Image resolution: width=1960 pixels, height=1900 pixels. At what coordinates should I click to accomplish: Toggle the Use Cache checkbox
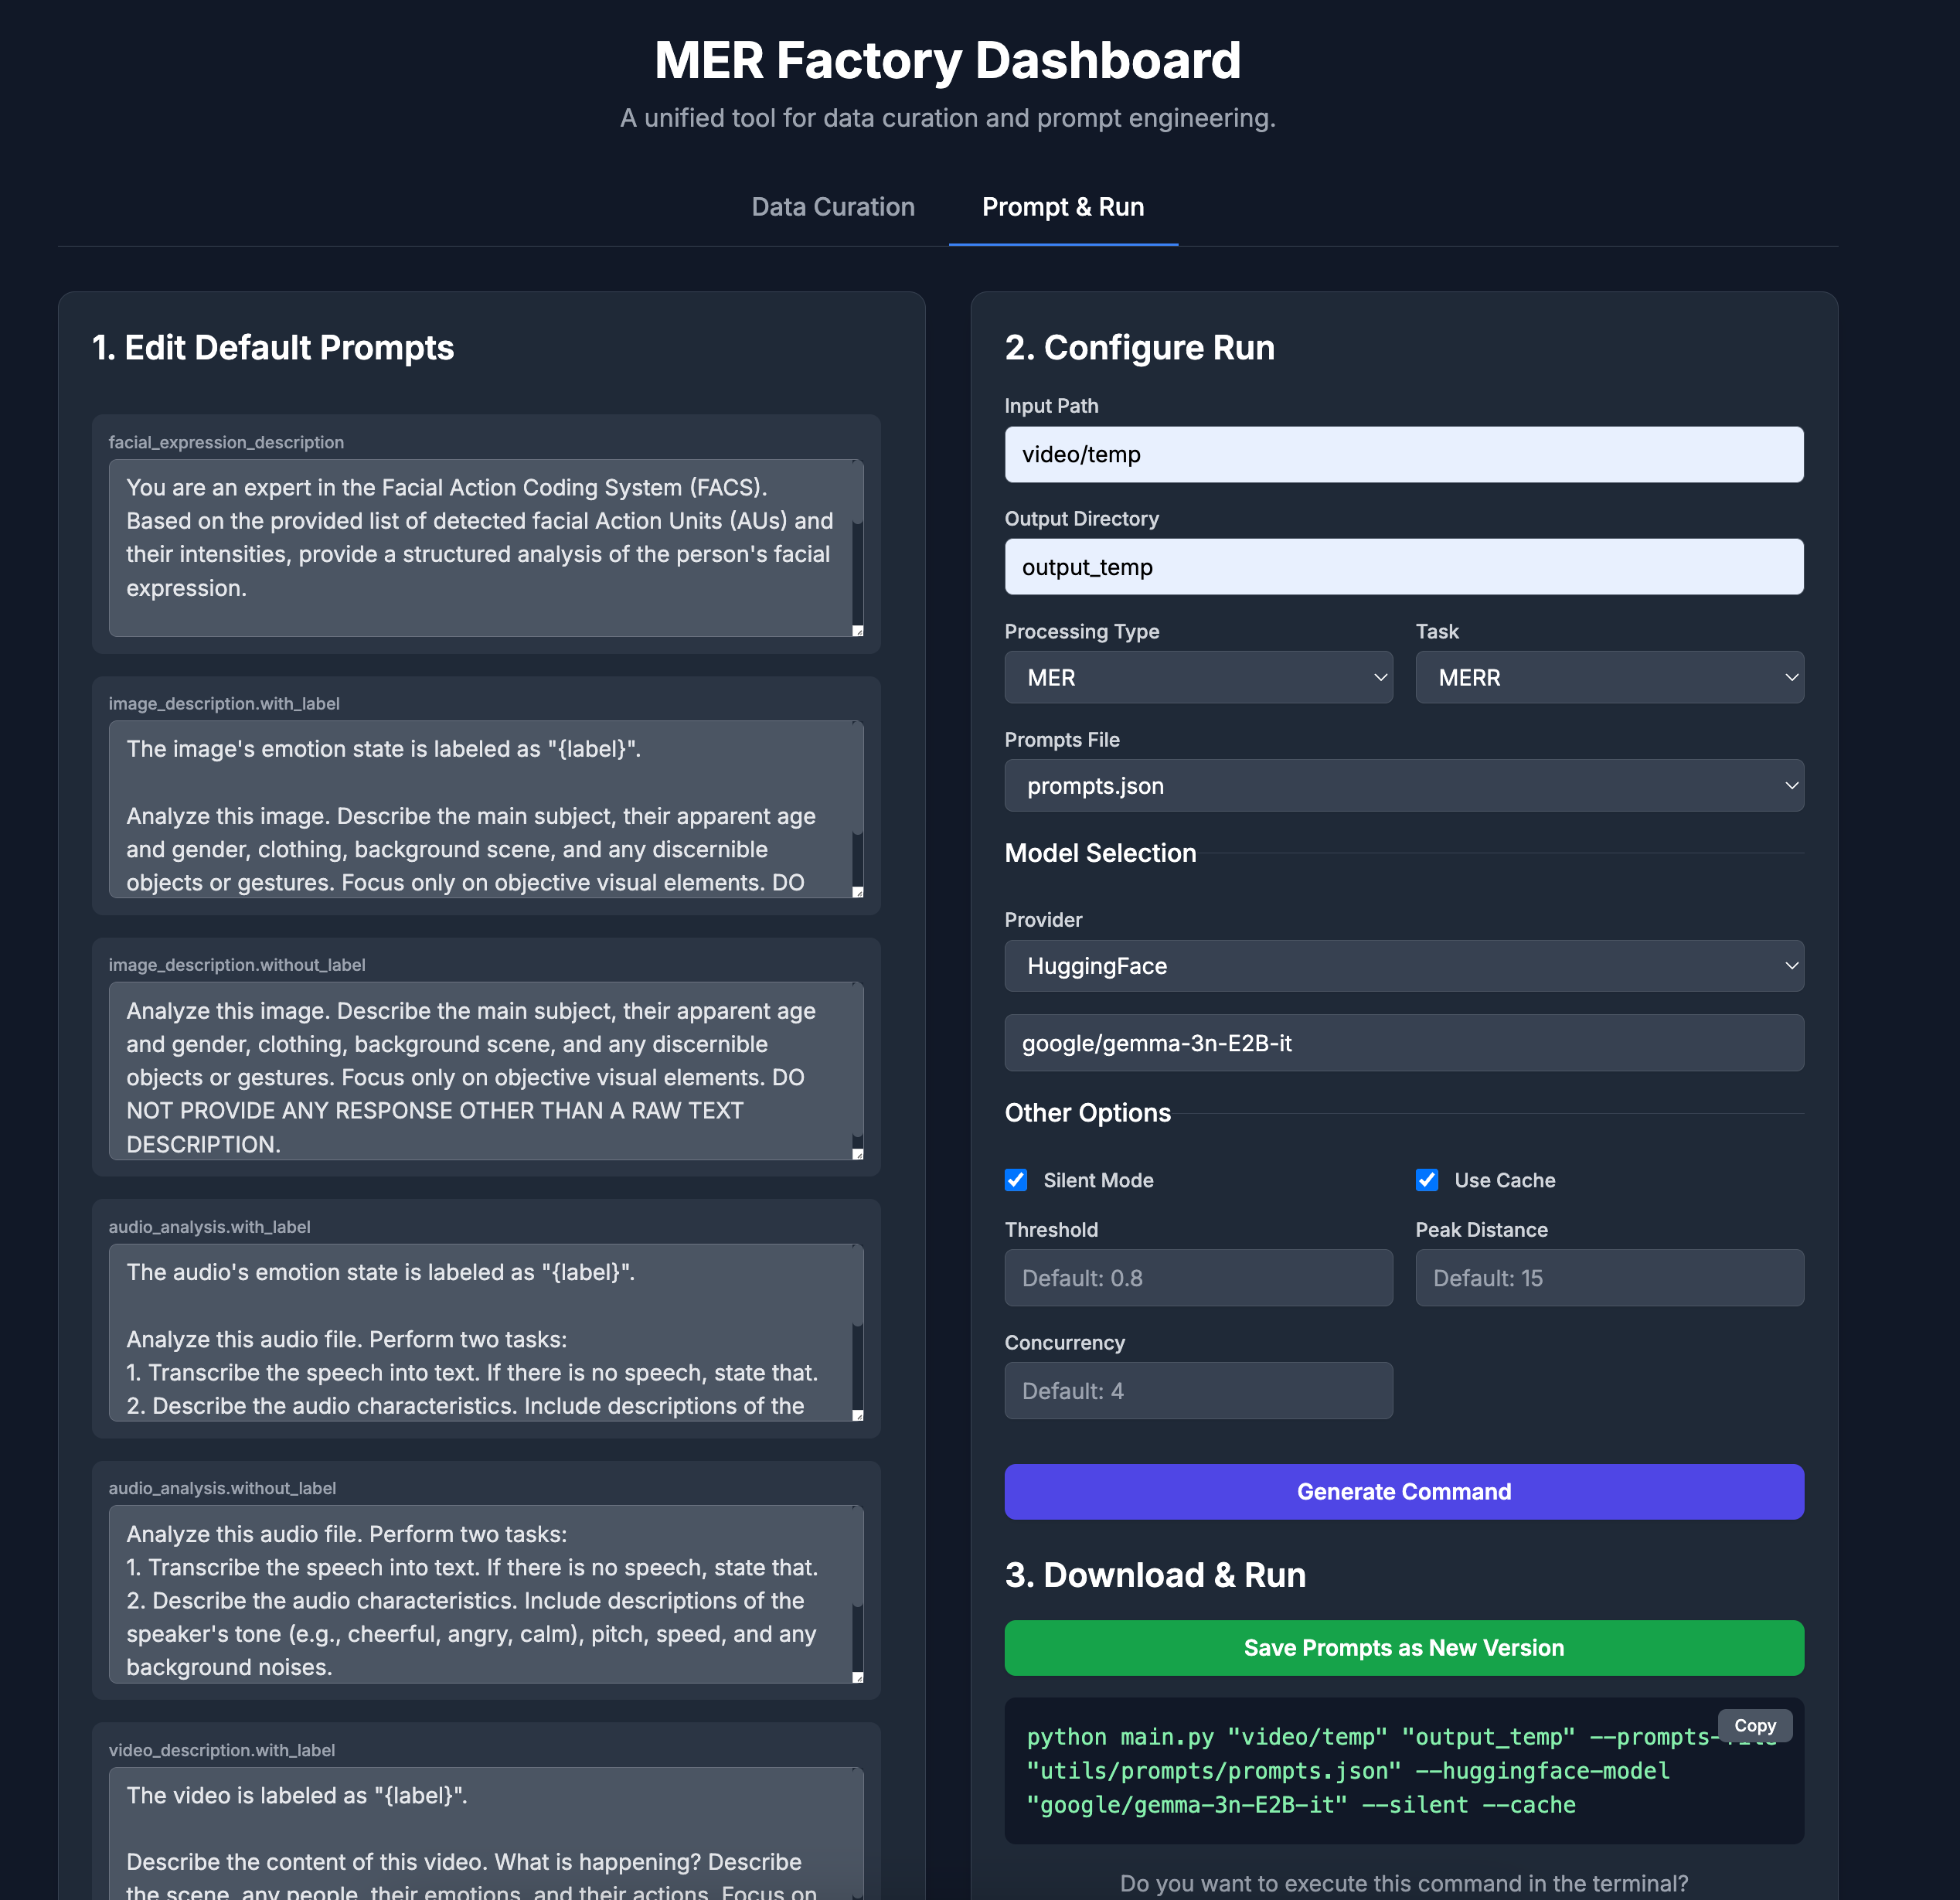pos(1427,1180)
